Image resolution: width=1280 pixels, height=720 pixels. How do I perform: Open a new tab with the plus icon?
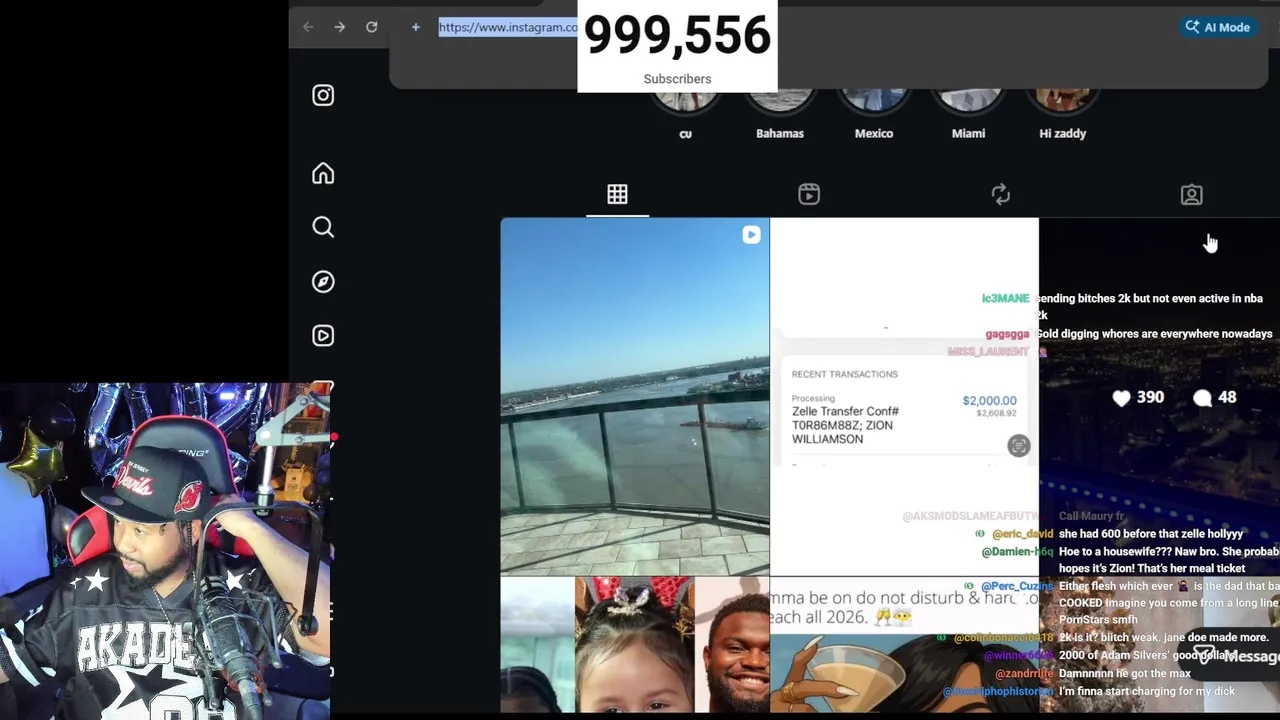point(416,27)
